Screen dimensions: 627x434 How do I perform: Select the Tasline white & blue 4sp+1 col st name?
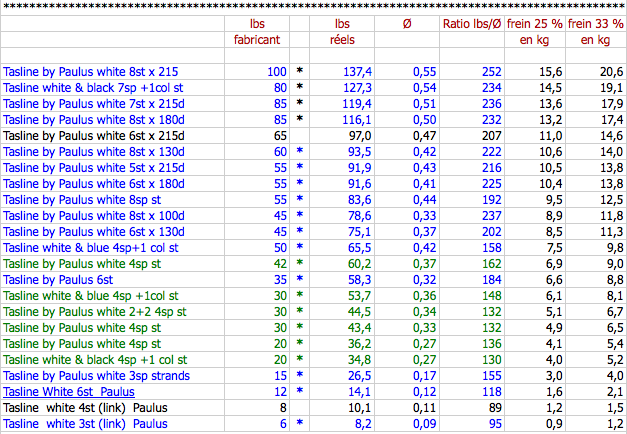click(x=91, y=248)
